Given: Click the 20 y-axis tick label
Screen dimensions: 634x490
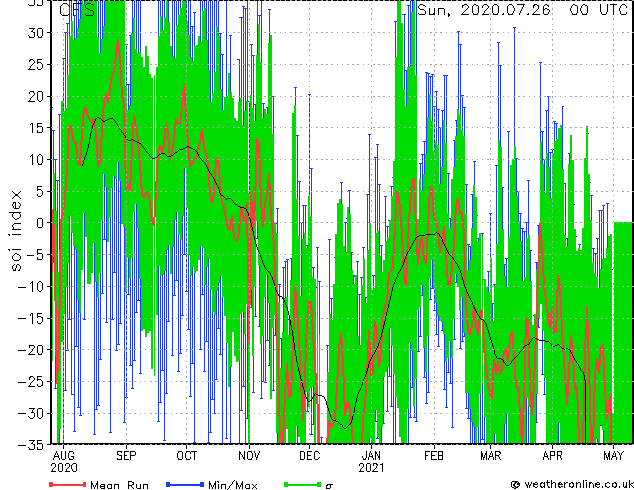Looking at the screenshot, I should click(35, 96).
